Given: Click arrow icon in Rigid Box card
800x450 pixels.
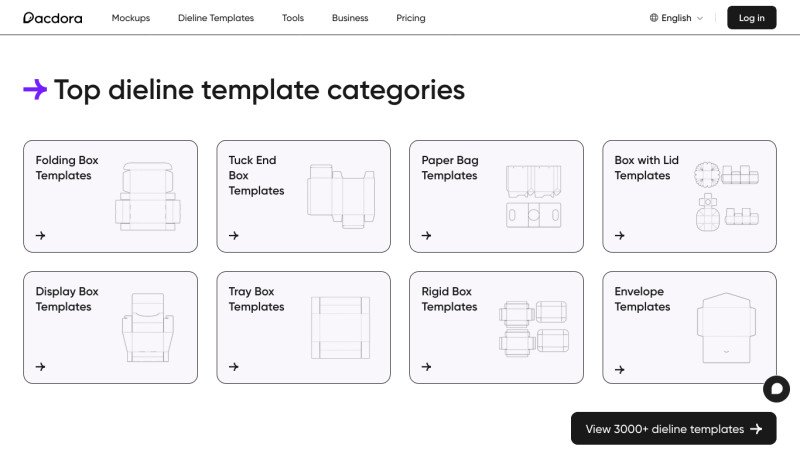Looking at the screenshot, I should pyautogui.click(x=427, y=367).
